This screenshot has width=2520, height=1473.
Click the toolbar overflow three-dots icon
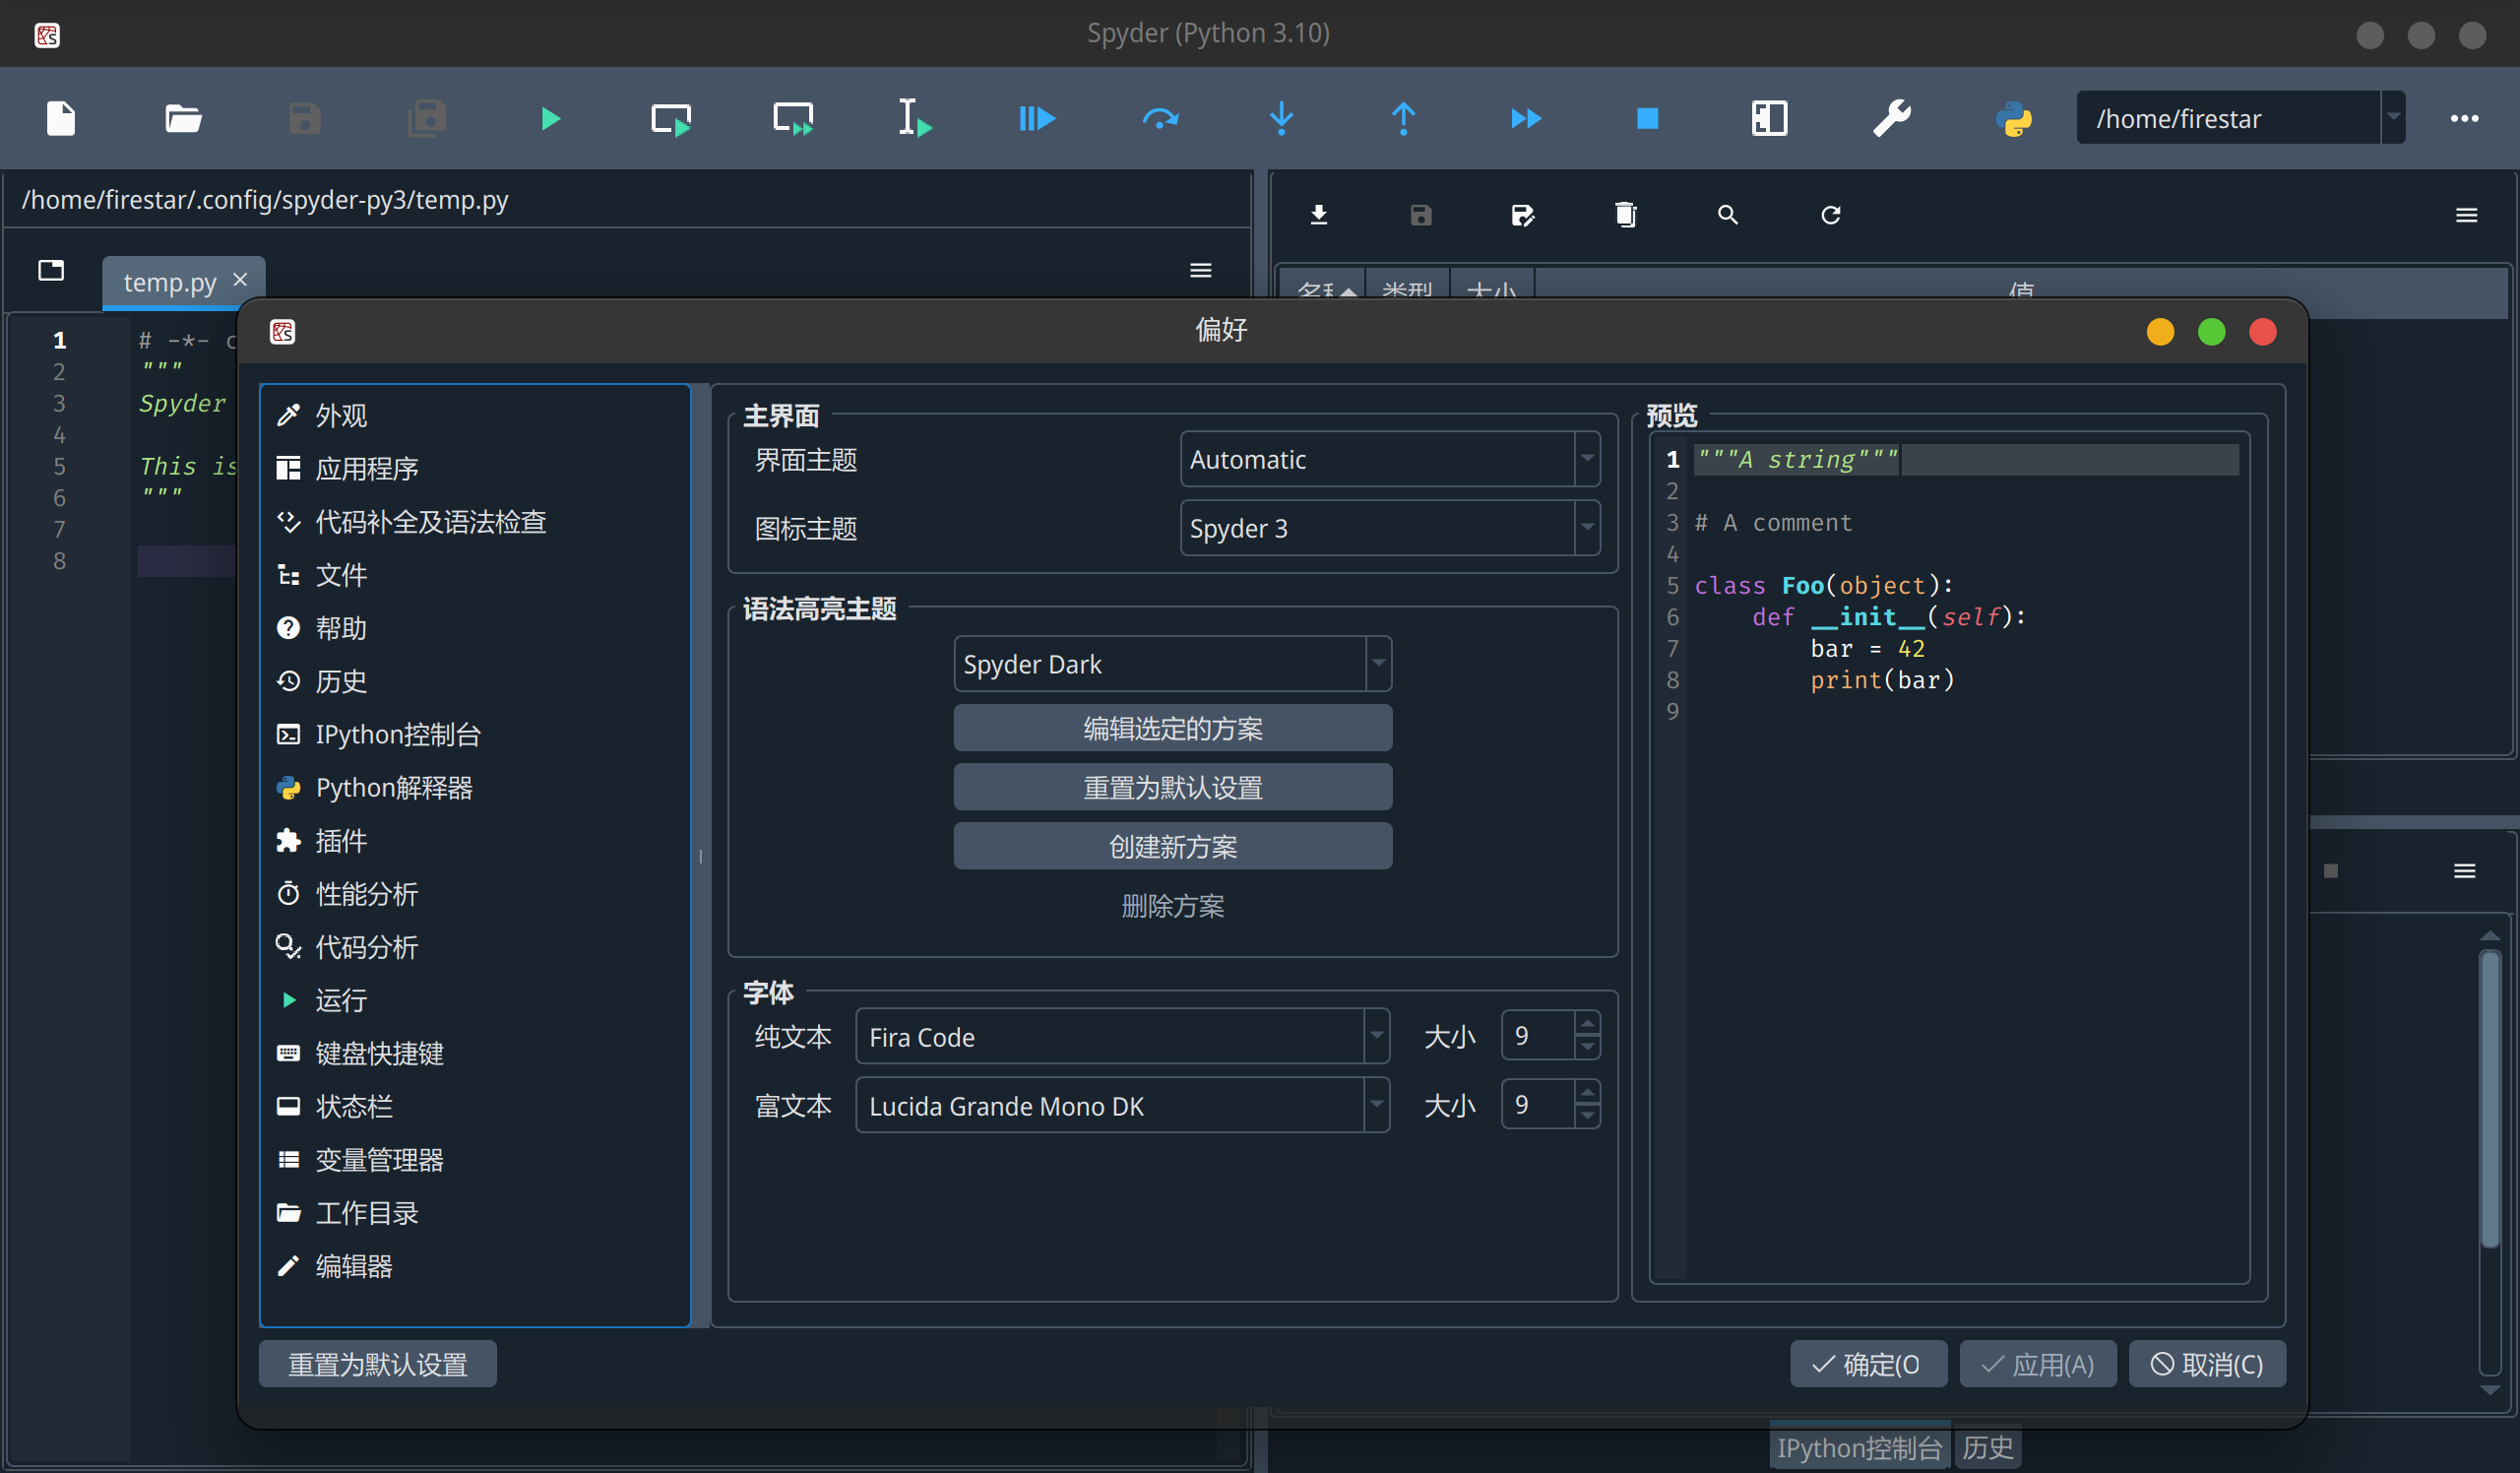tap(2464, 119)
